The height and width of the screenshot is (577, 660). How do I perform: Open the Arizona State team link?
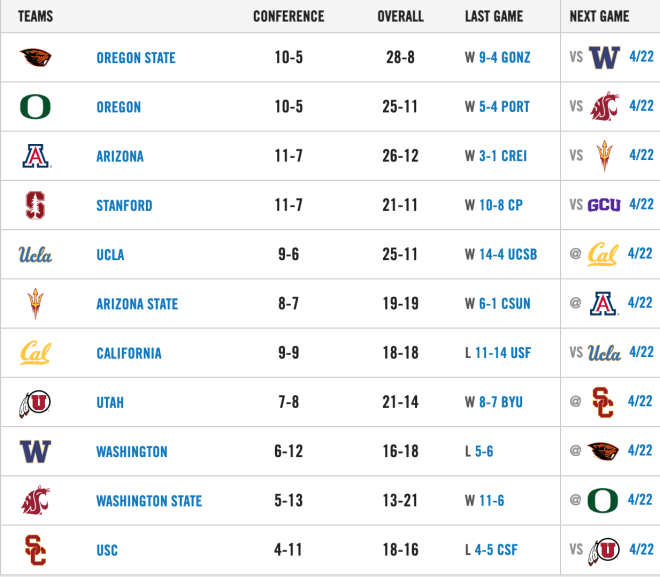point(137,304)
